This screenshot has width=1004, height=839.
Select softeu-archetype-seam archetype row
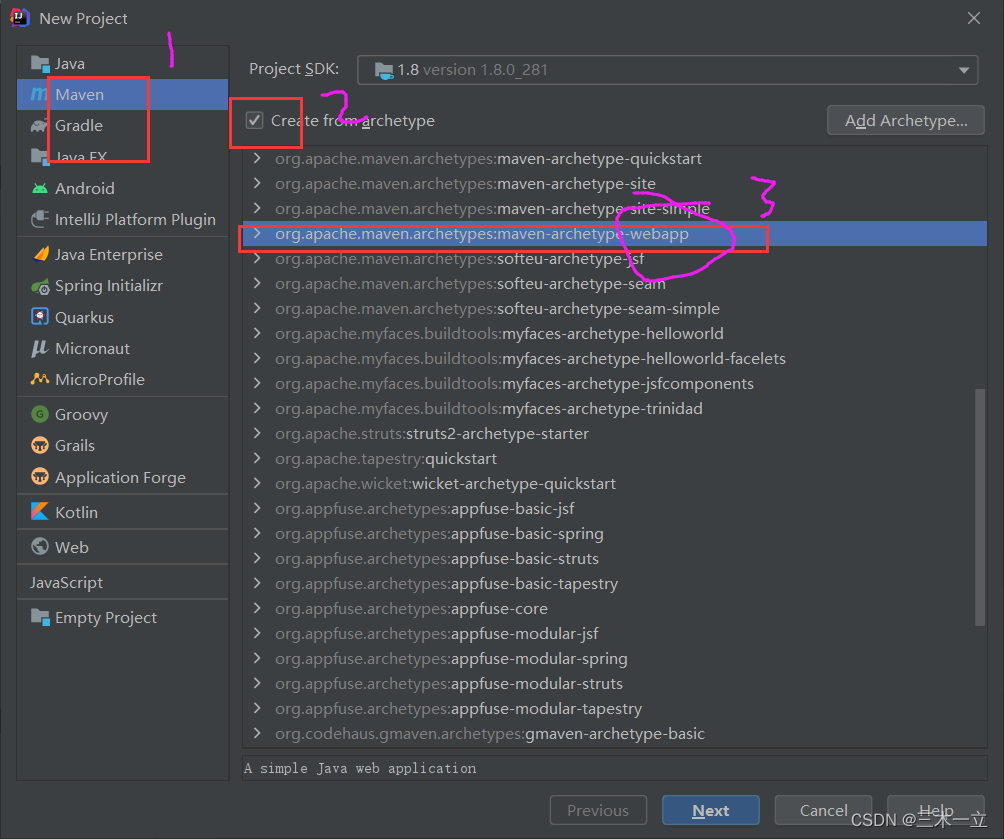(x=615, y=284)
